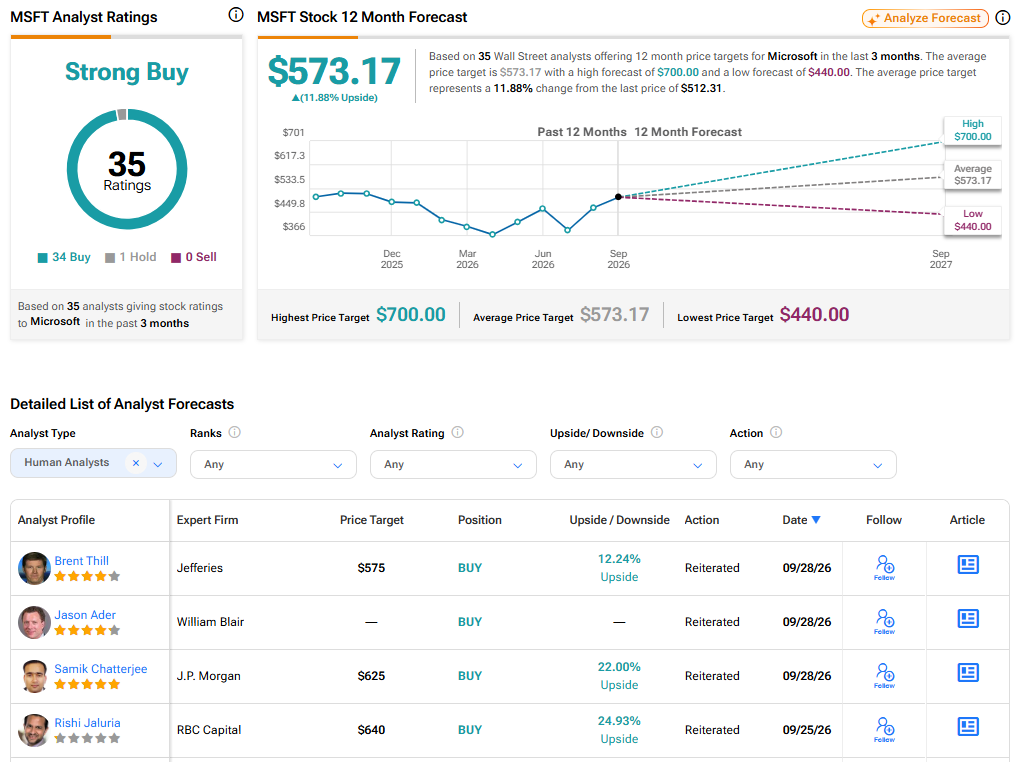Open the Ranks dropdown
Image resolution: width=1016 pixels, height=762 pixels.
[273, 465]
